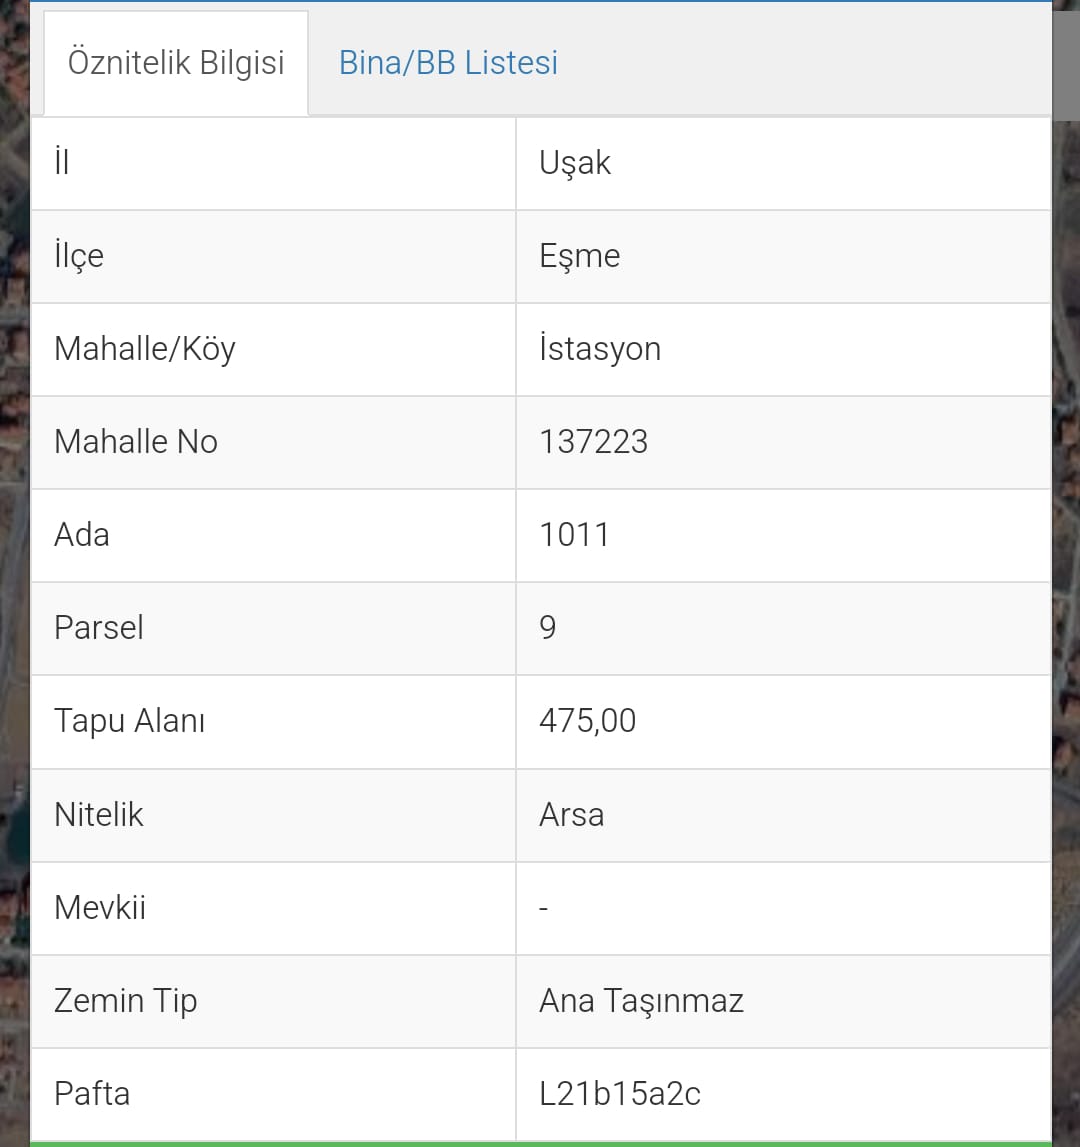The width and height of the screenshot is (1080, 1147).
Task: Select the Eşme district value
Action: tap(580, 256)
